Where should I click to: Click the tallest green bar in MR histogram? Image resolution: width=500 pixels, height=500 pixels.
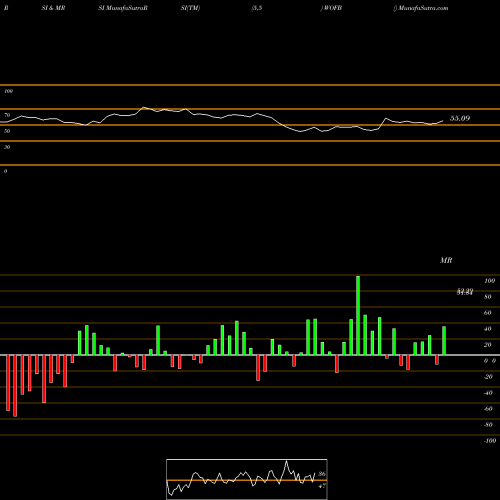coord(358,315)
